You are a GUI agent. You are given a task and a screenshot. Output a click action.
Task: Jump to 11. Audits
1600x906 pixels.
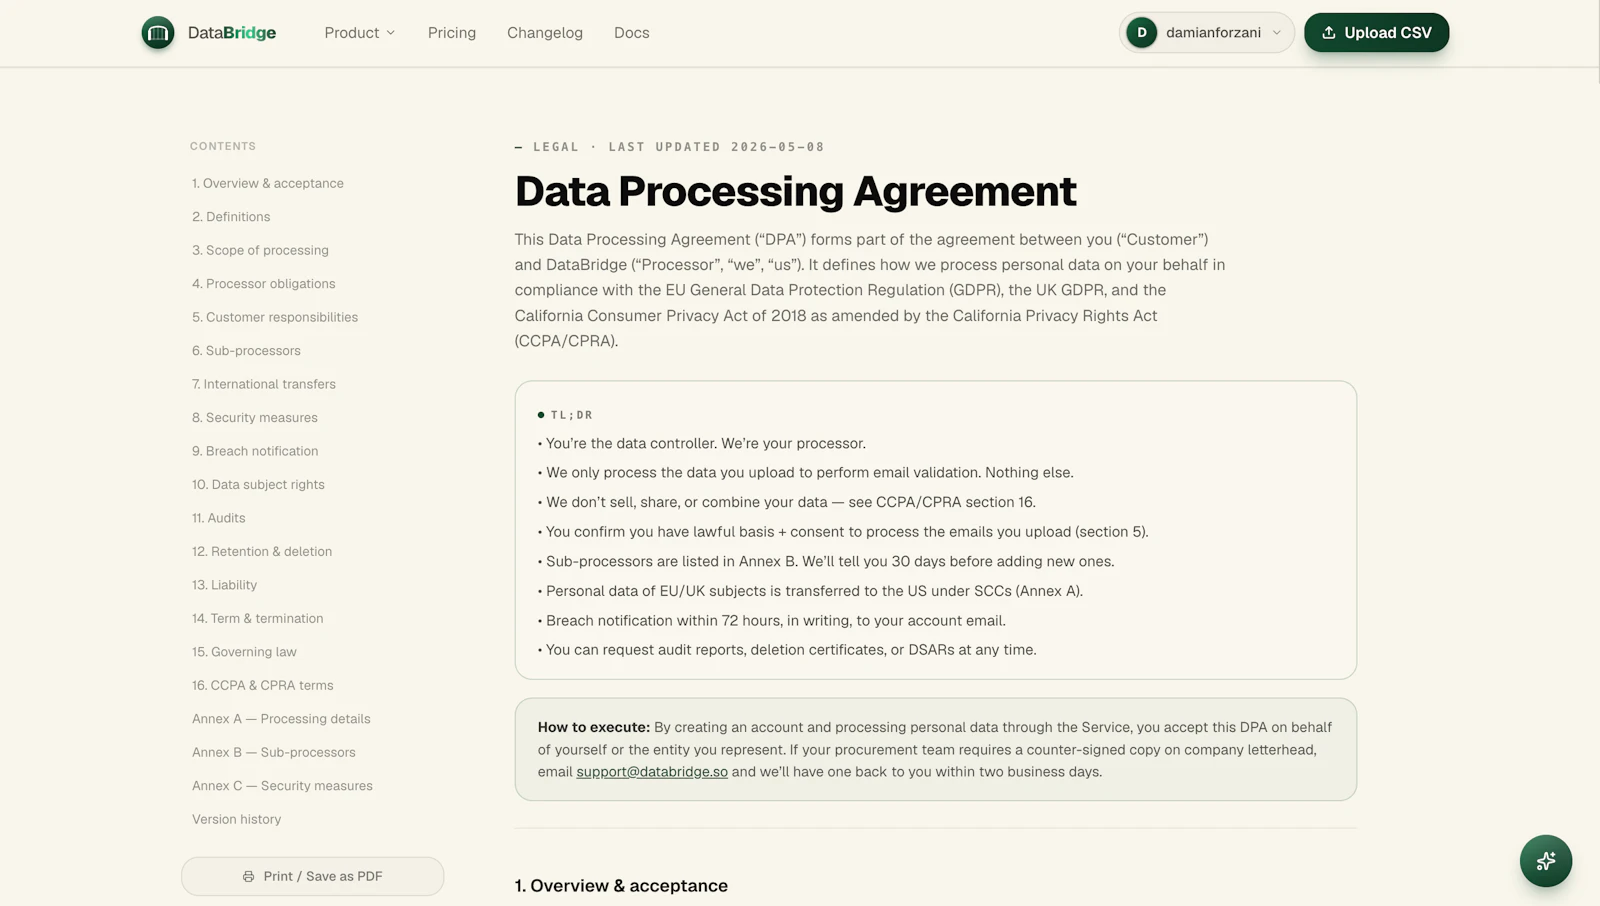tap(218, 519)
